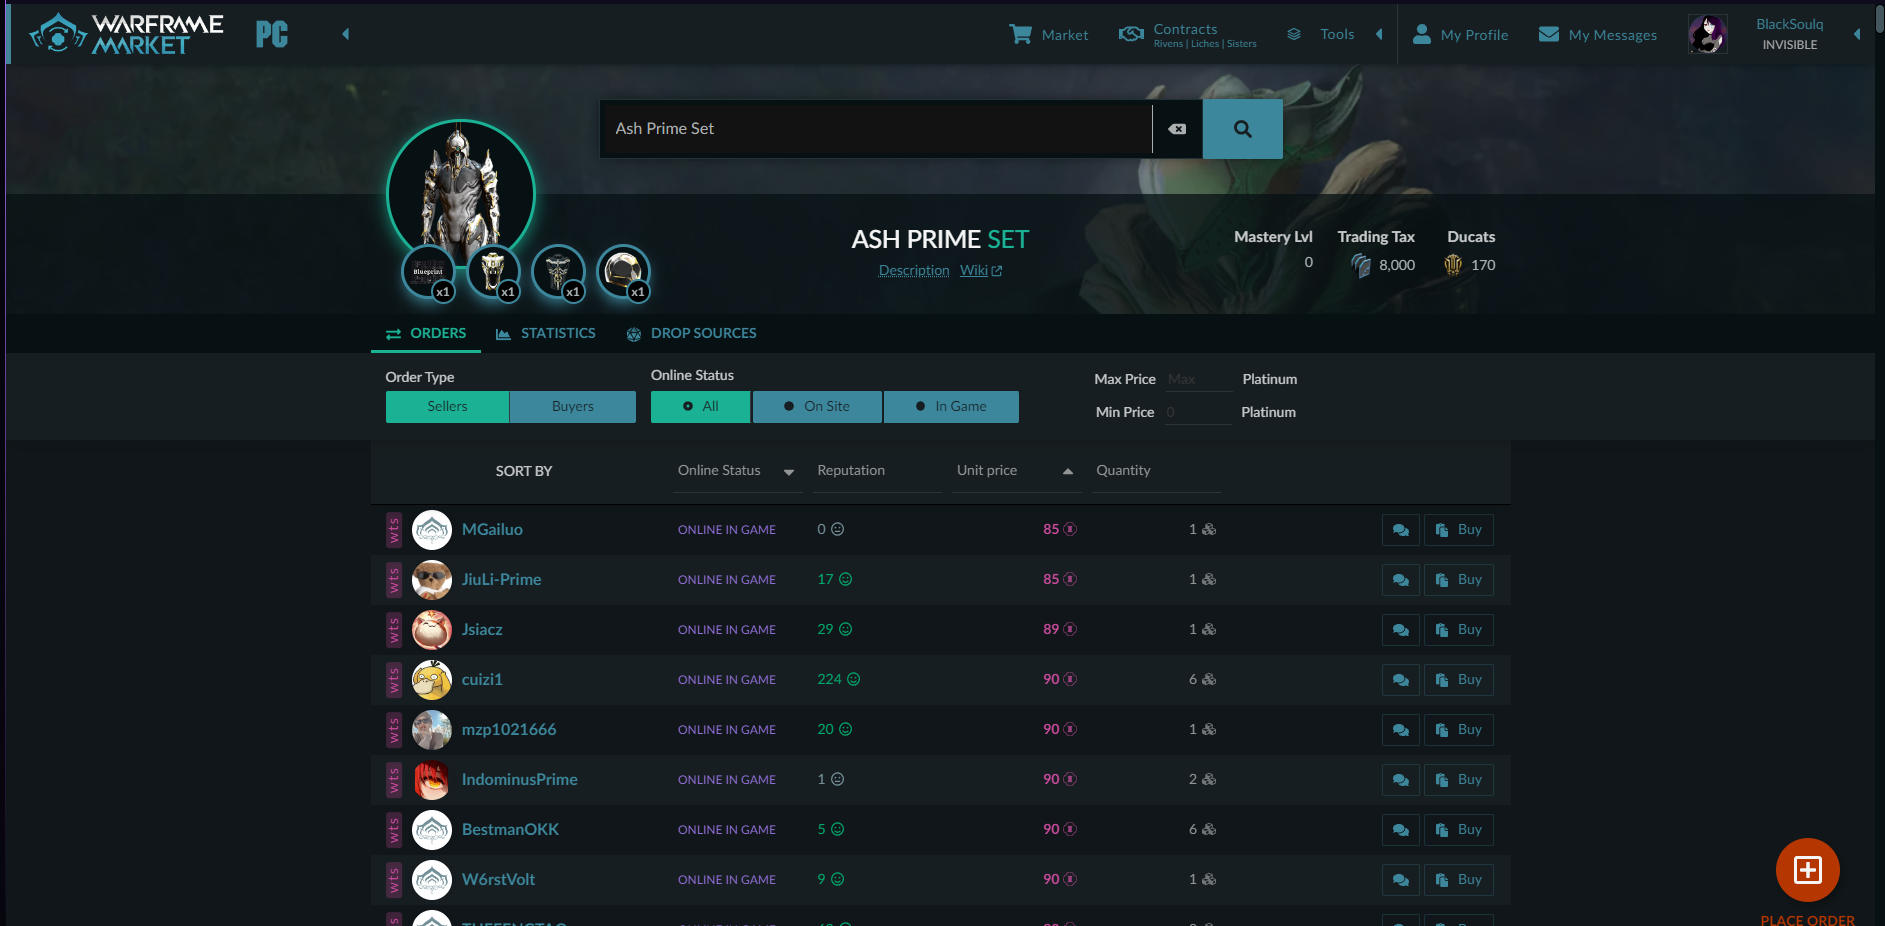The width and height of the screenshot is (1885, 926).
Task: Message seller W6rstVolt via chat icon
Action: pos(1401,880)
